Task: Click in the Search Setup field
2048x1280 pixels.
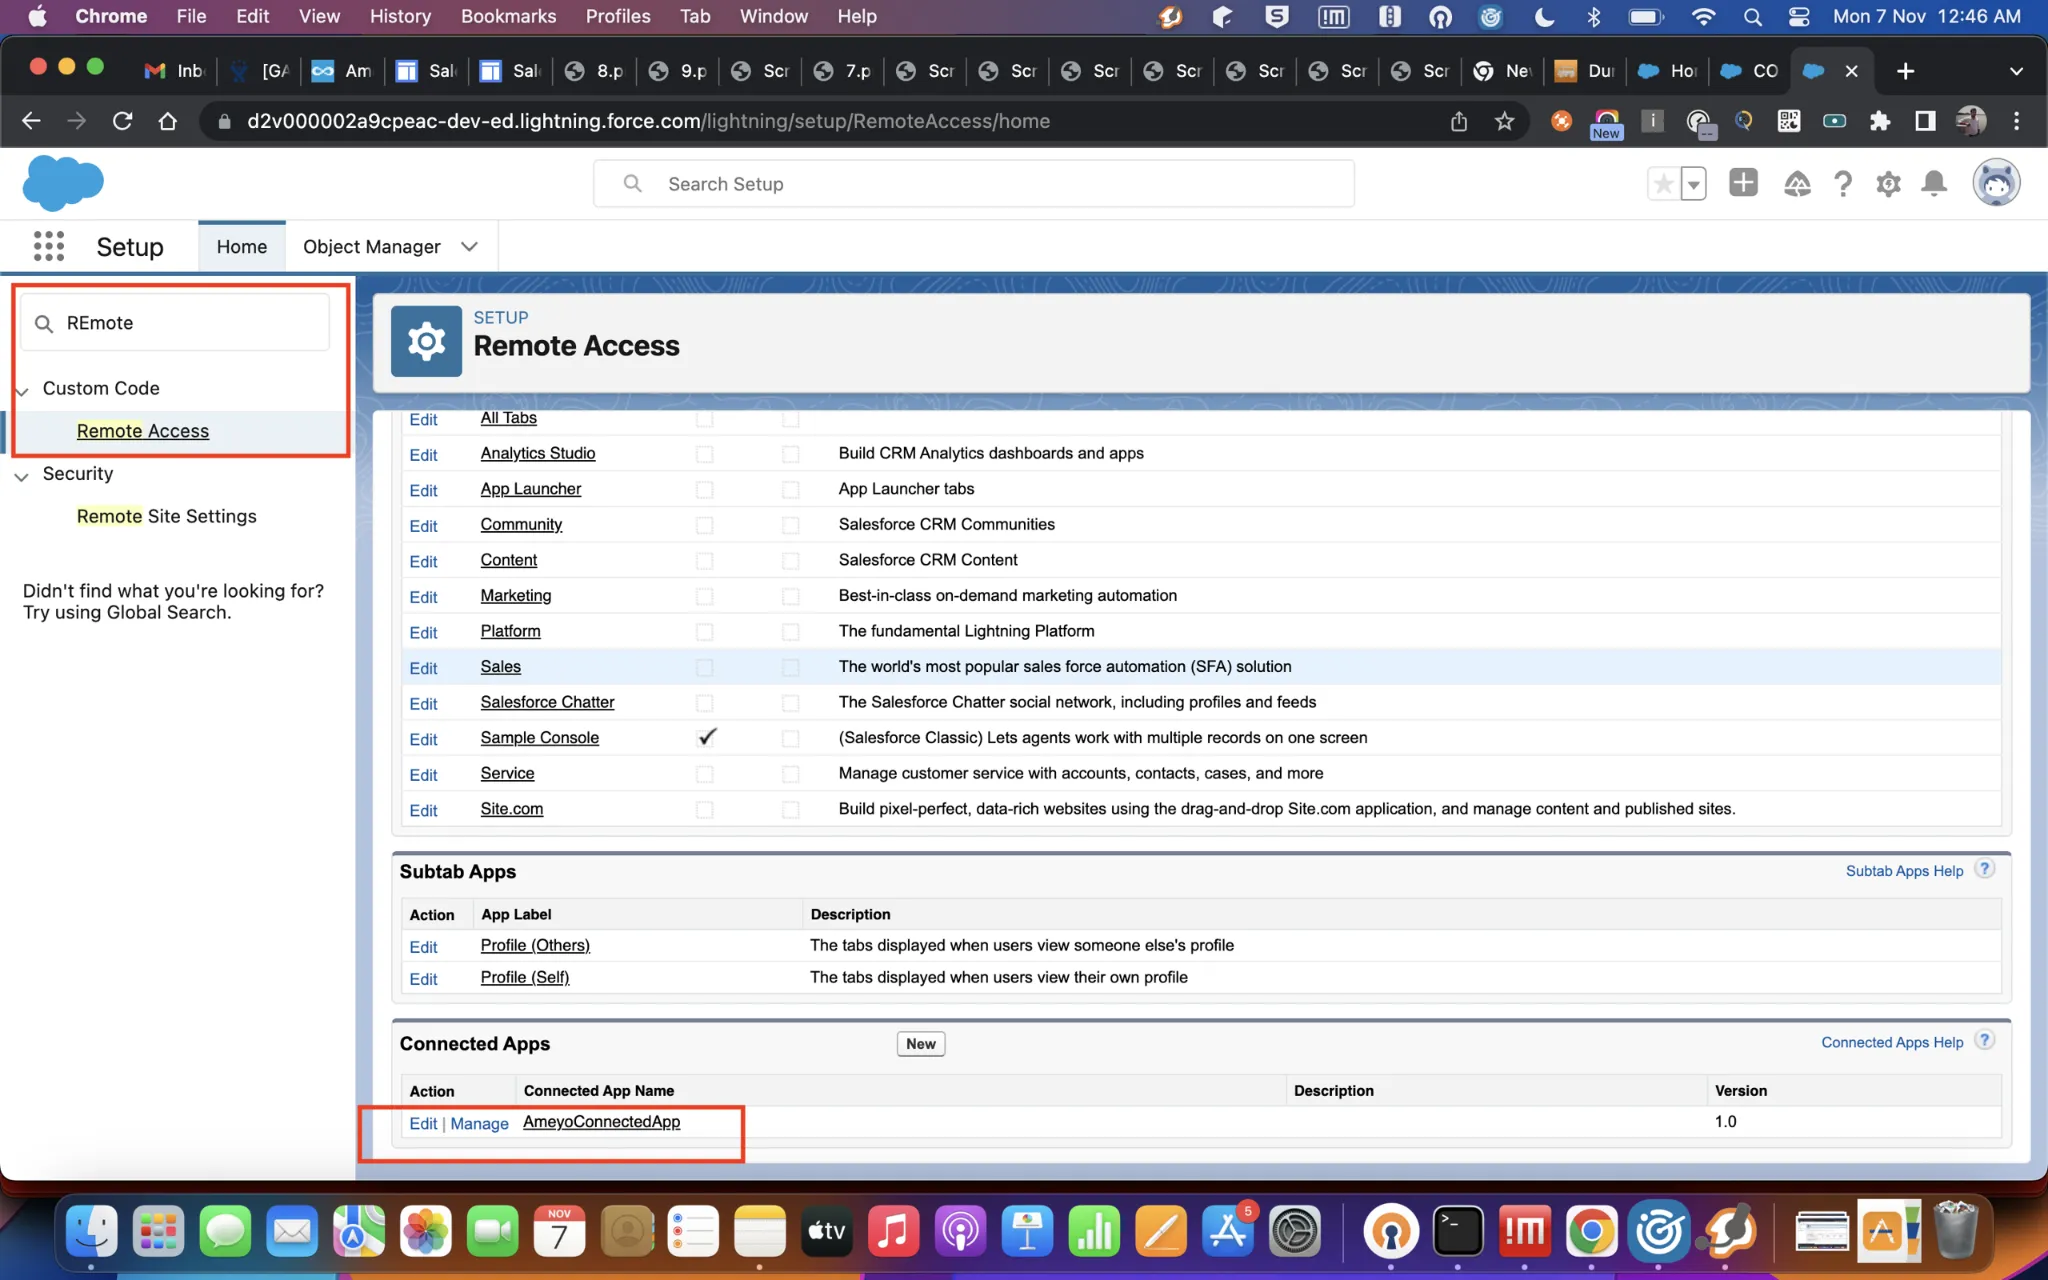Action: [974, 184]
